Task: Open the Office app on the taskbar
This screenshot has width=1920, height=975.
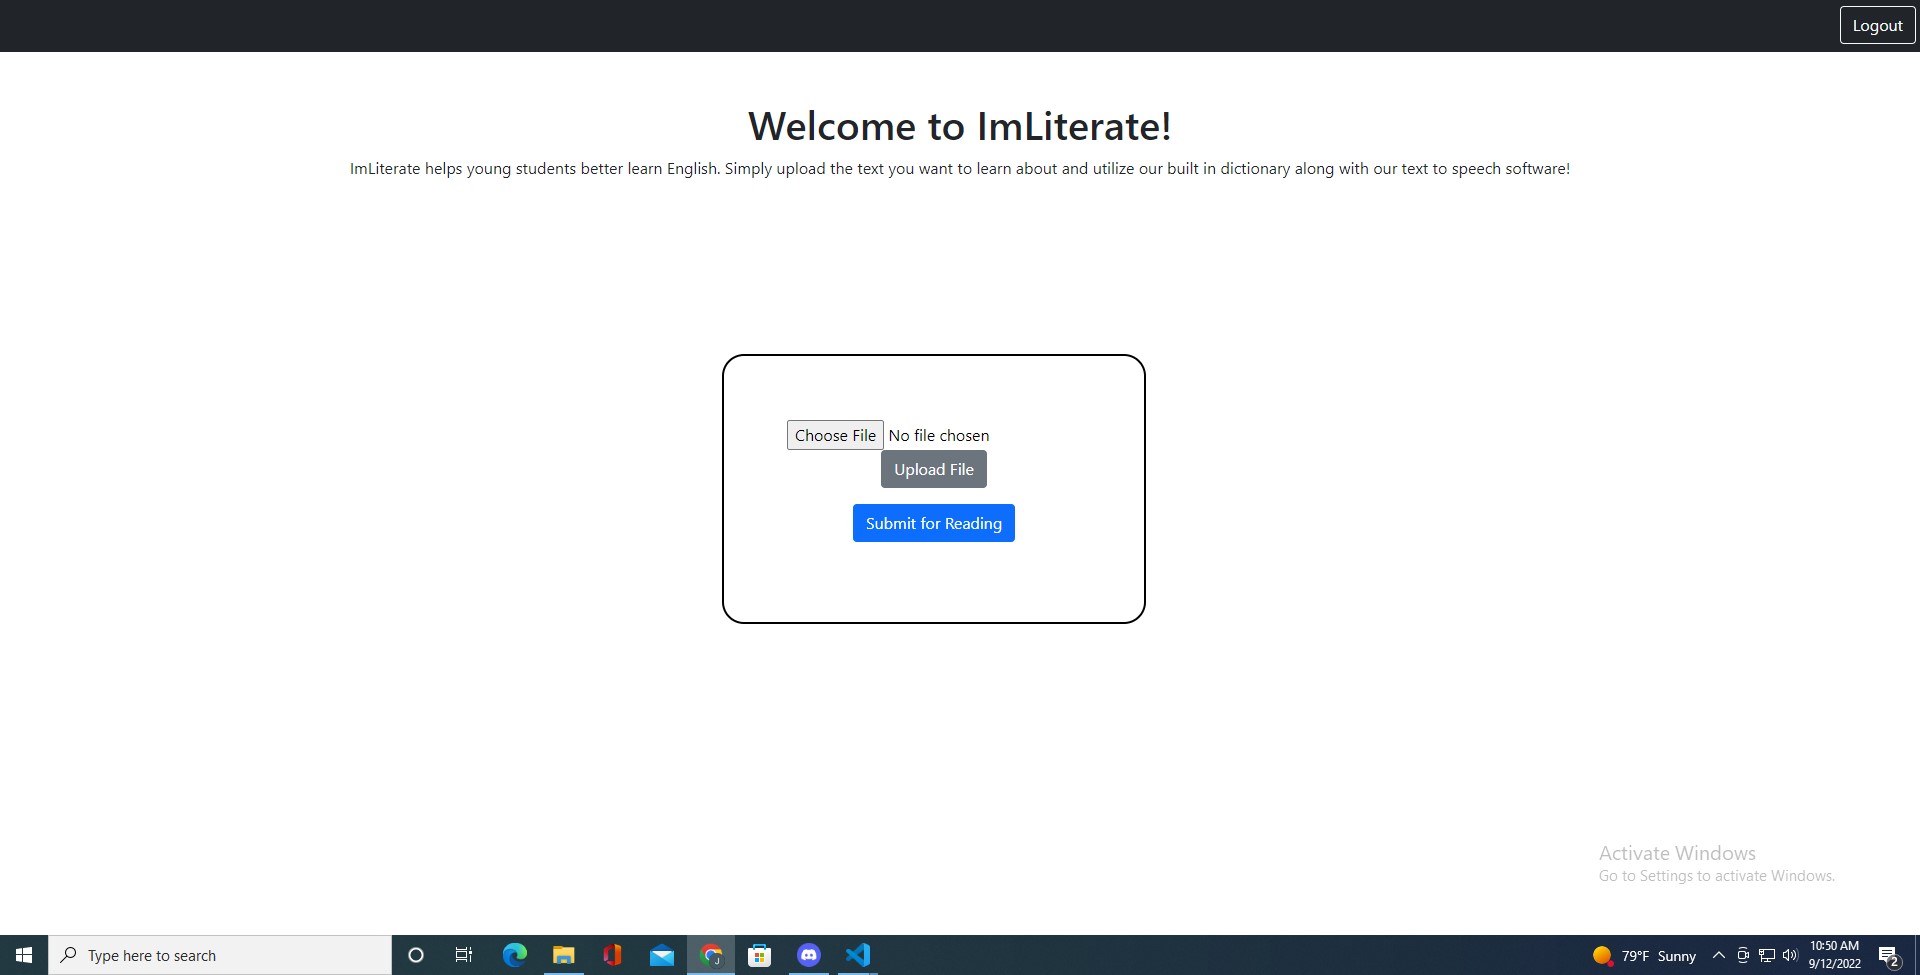Action: 612,955
